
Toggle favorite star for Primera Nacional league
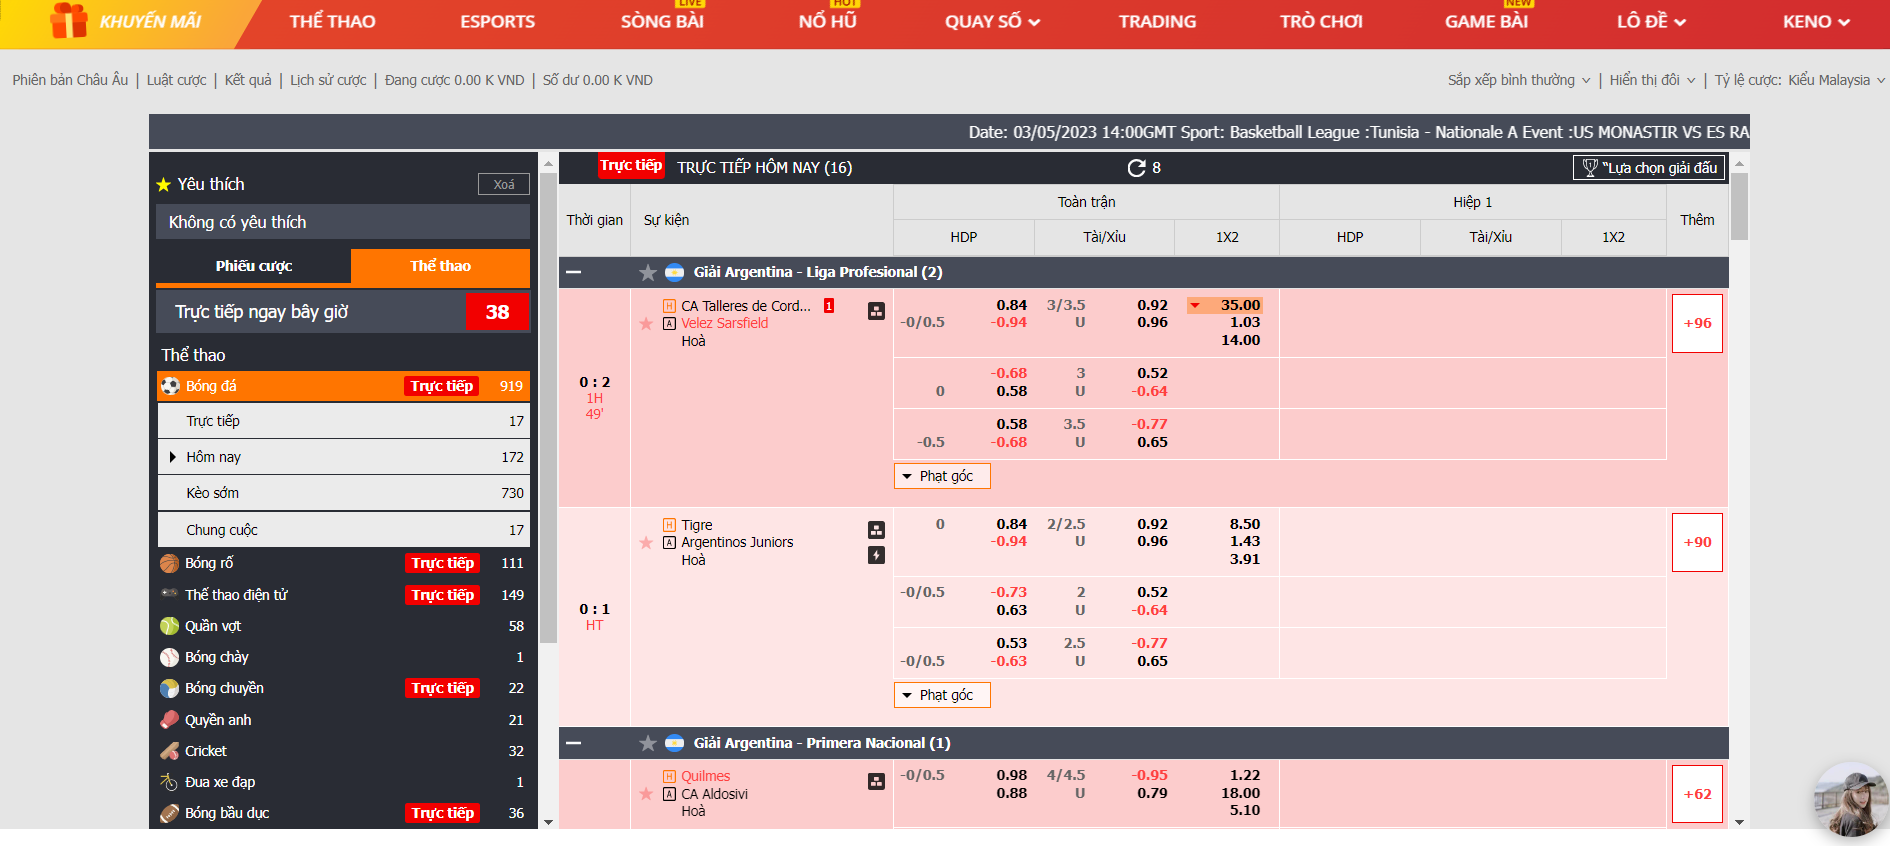[648, 743]
